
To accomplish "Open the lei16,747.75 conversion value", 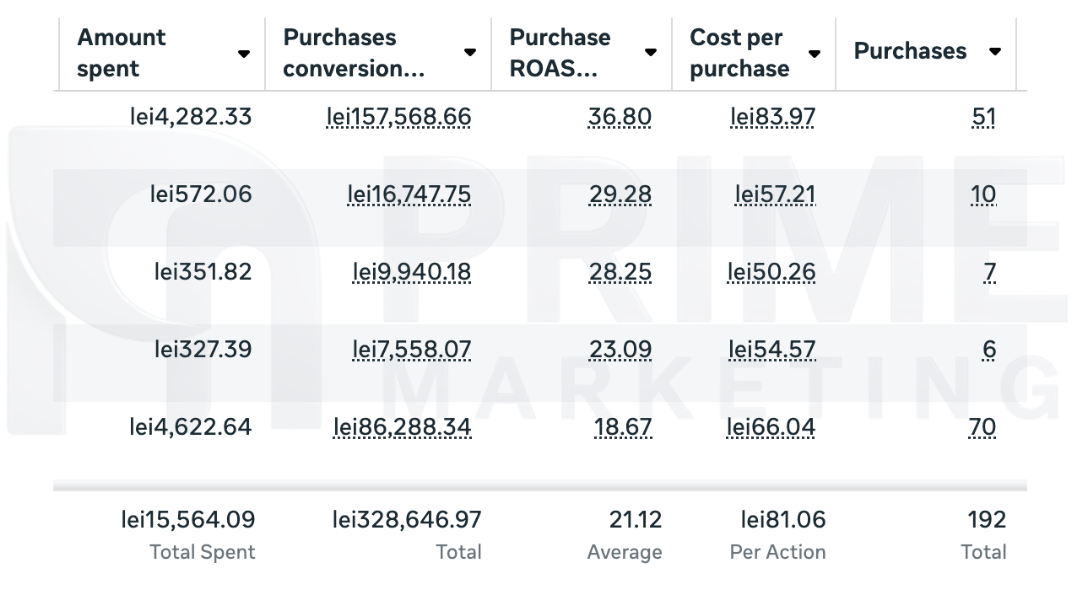I will pyautogui.click(x=409, y=195).
